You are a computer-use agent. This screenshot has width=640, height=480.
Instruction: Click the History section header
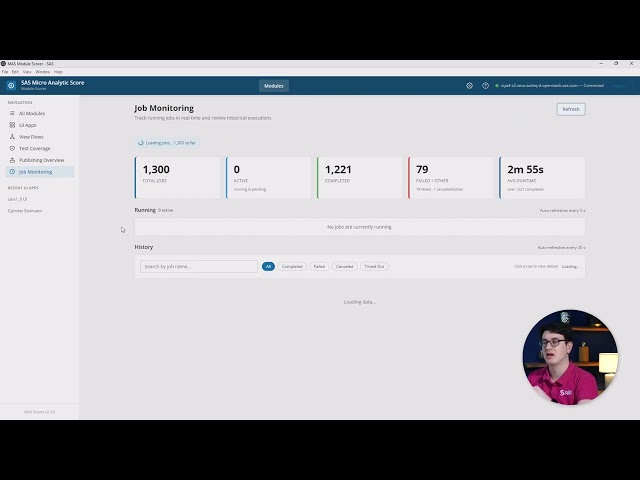tap(144, 247)
